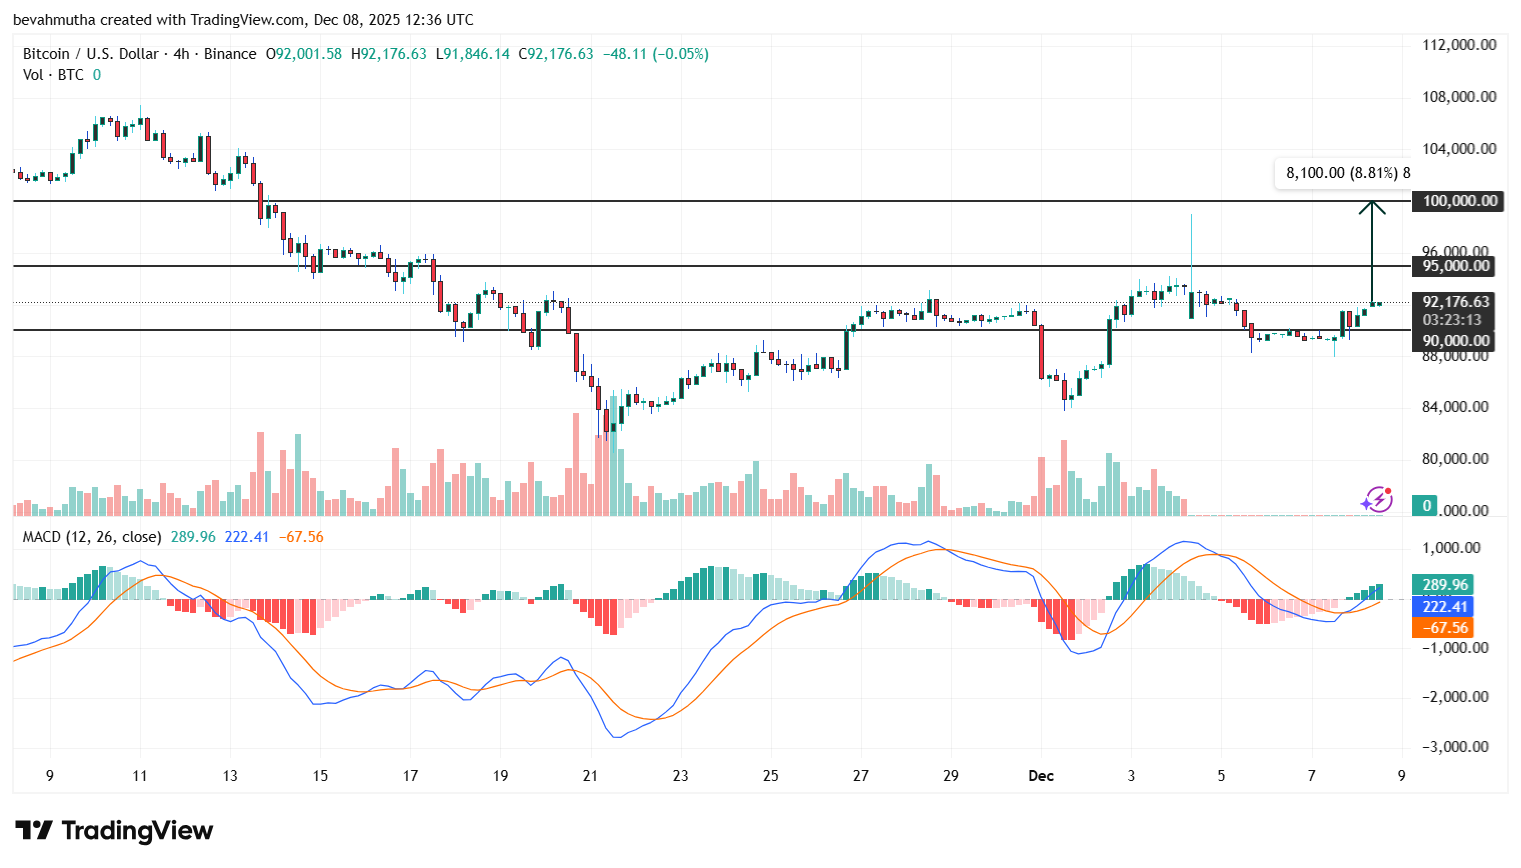Select the MACD (12, 26, close) indicator legend
This screenshot has width=1521, height=868.
tap(90, 536)
